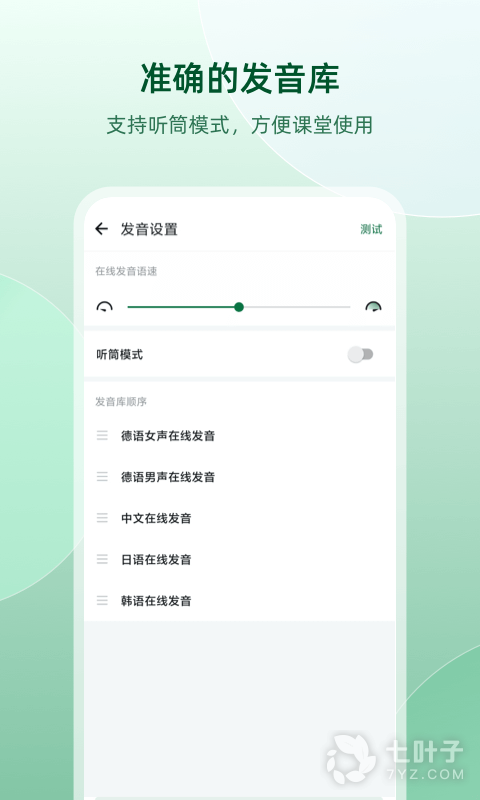
Task: Tap the 听筒模式 label text
Action: pos(120,355)
